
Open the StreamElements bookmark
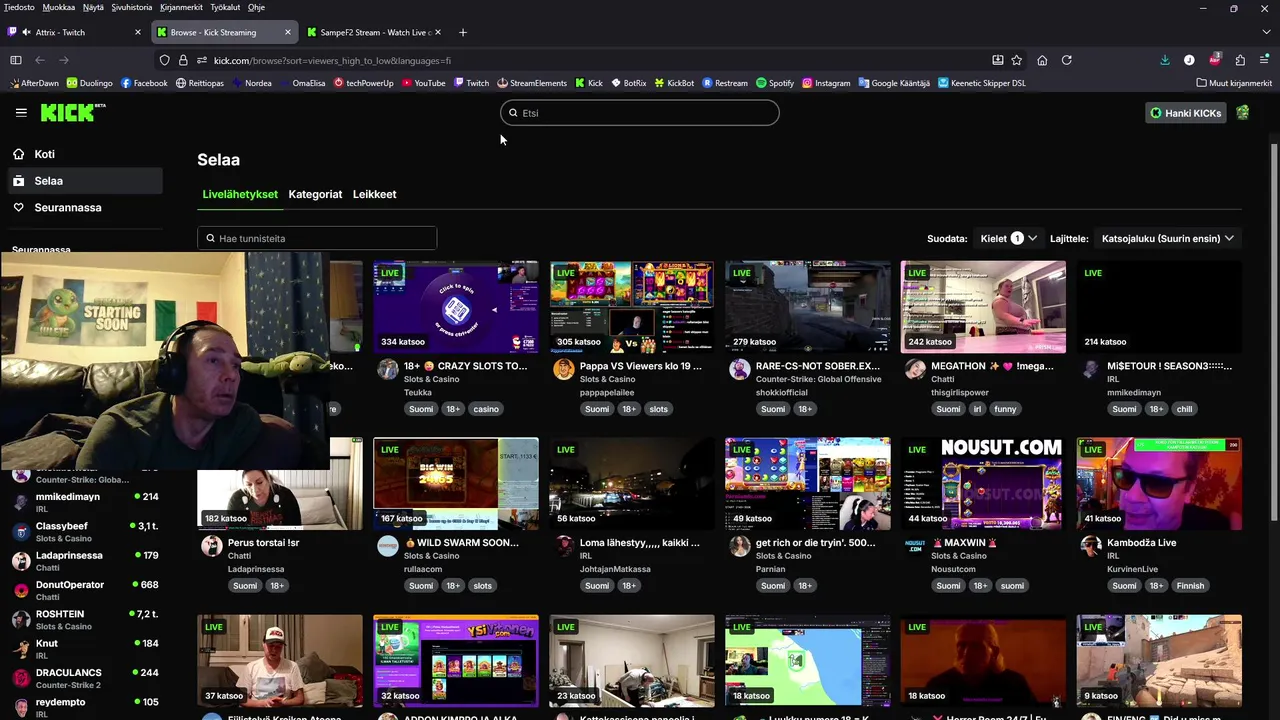coord(531,83)
